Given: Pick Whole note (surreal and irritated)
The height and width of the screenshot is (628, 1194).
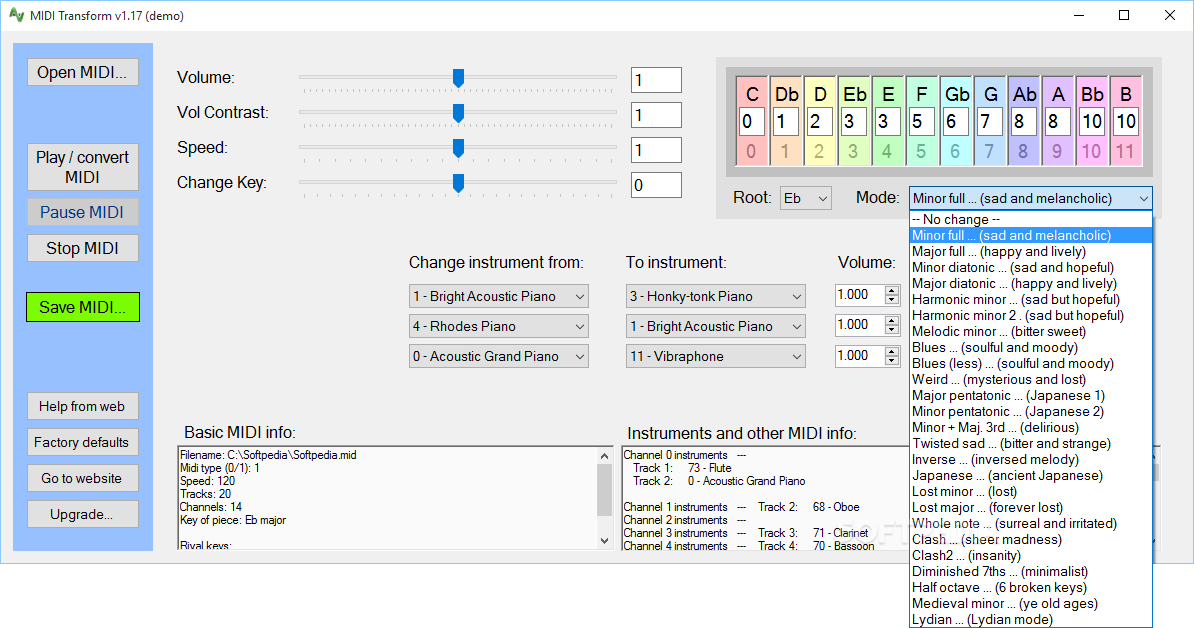Looking at the screenshot, I should 1031,523.
